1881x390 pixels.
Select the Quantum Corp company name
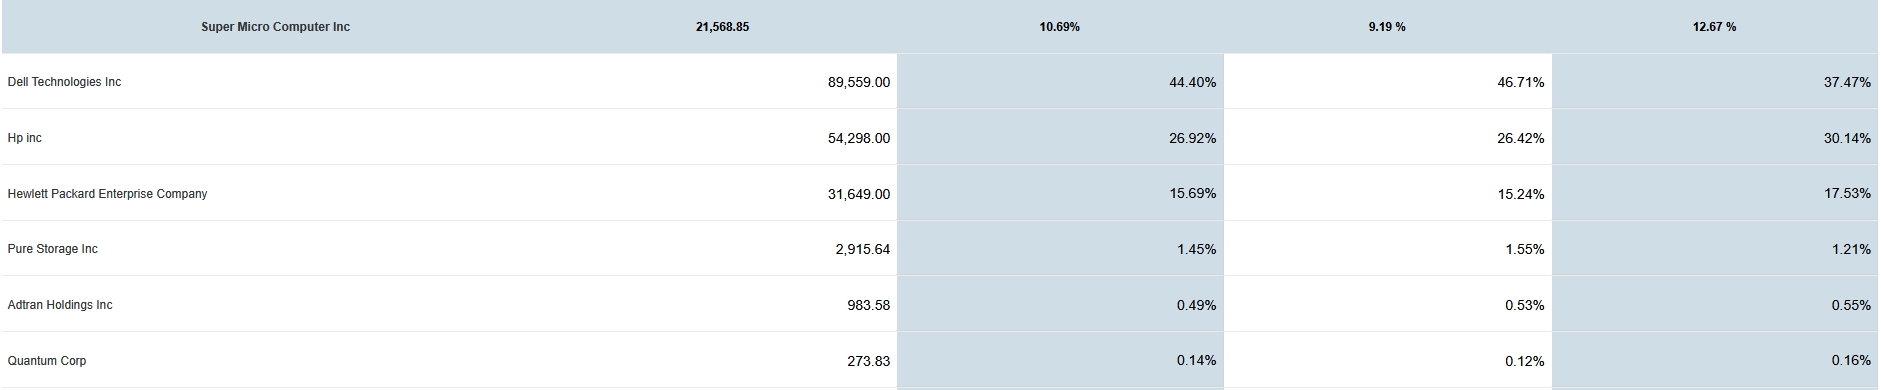[47, 361]
